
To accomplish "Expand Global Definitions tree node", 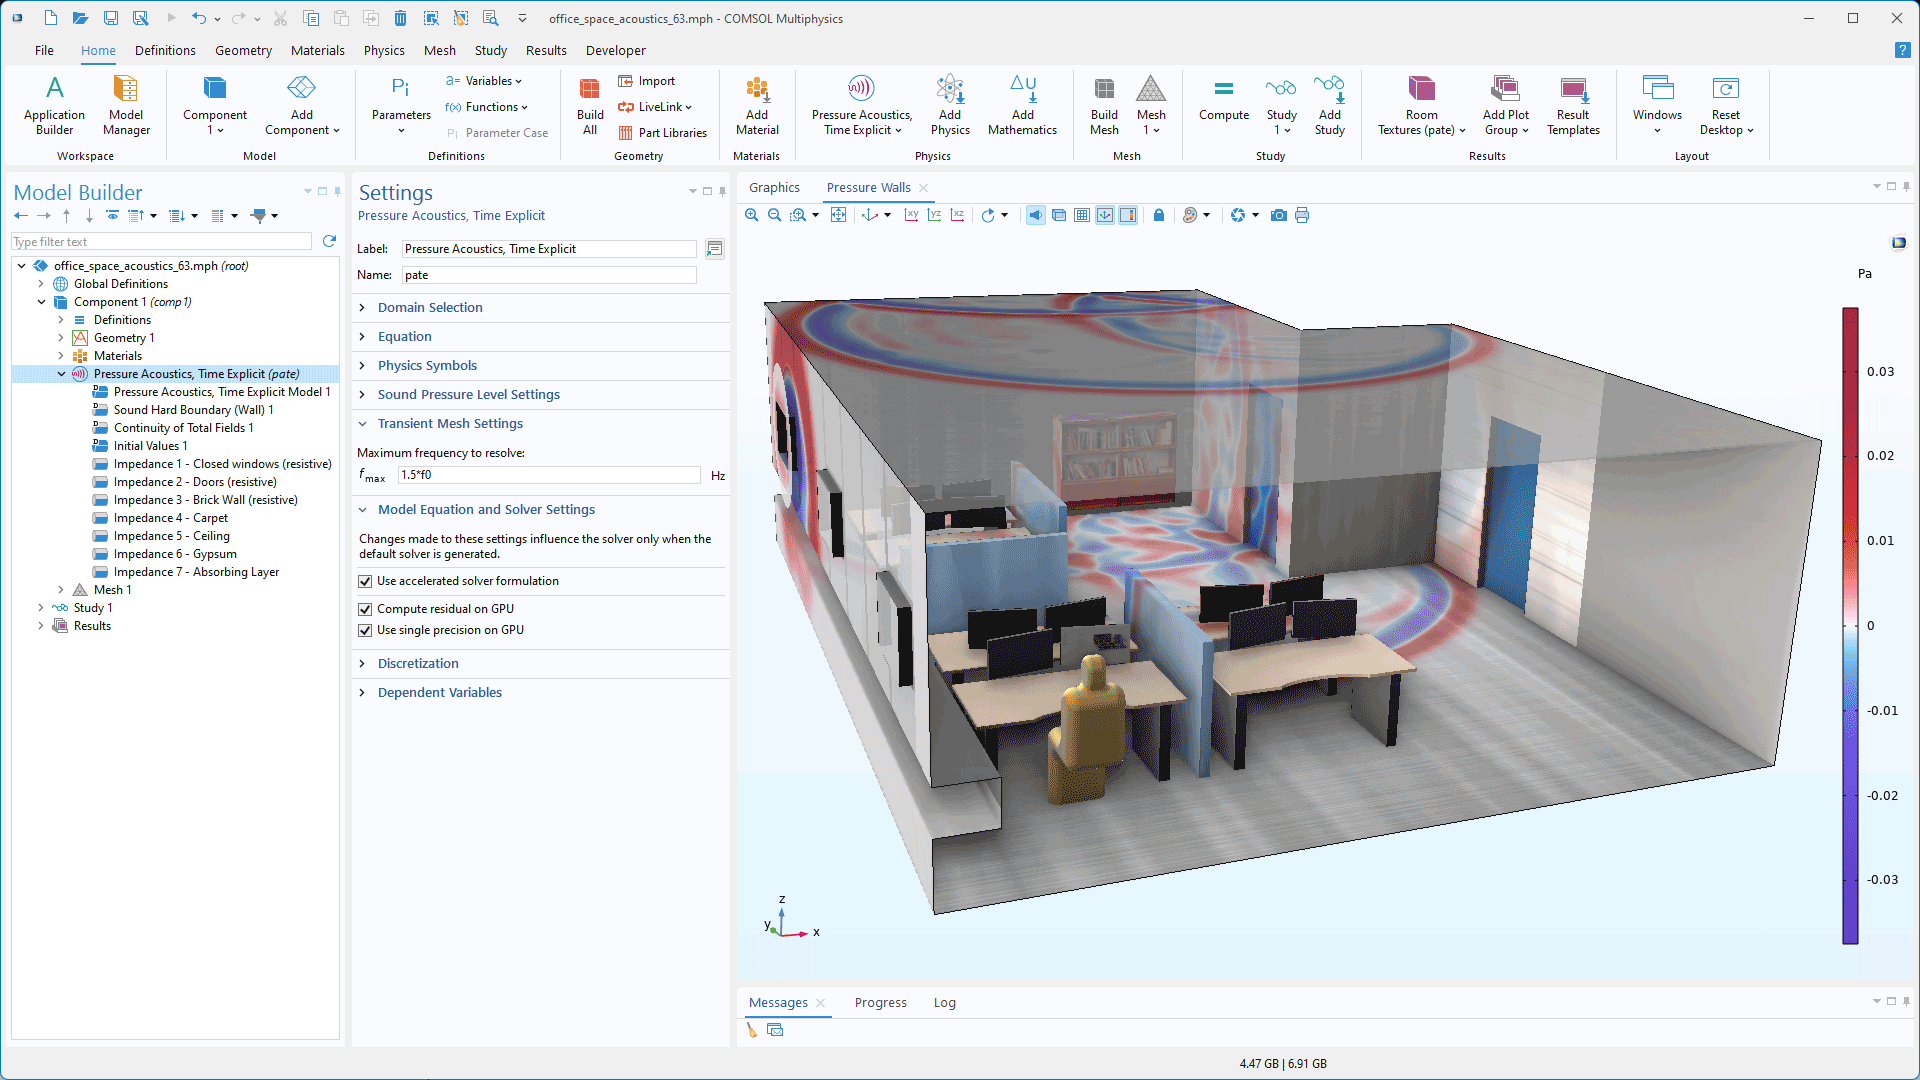I will coord(41,284).
